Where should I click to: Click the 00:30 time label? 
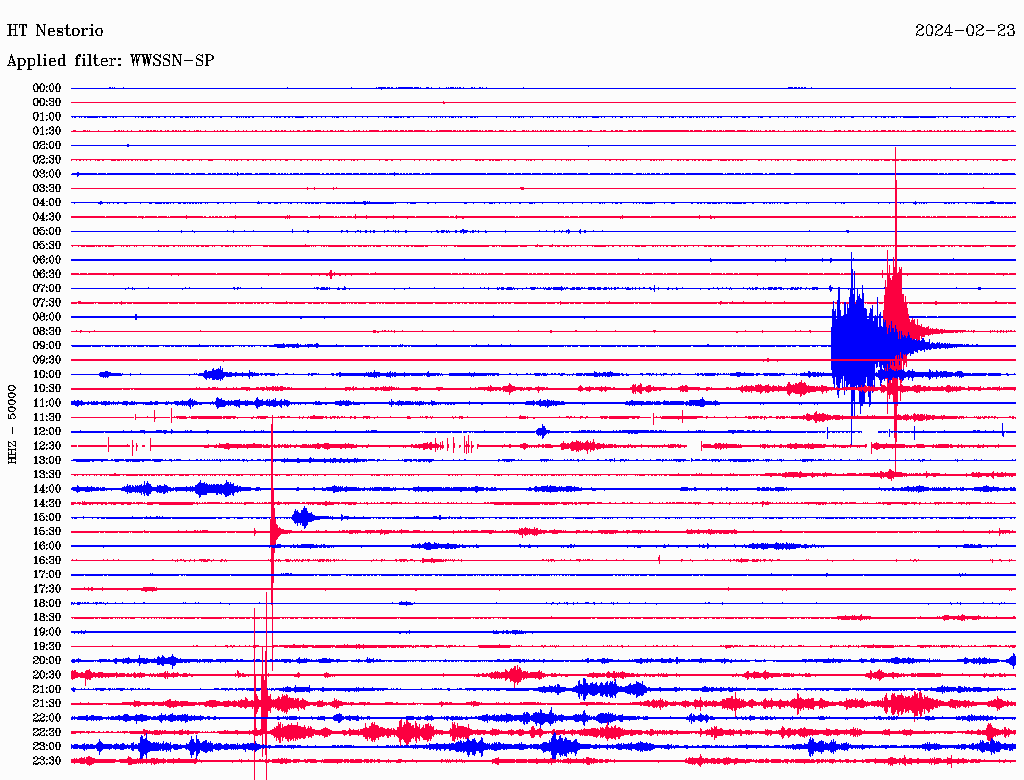coord(47,103)
